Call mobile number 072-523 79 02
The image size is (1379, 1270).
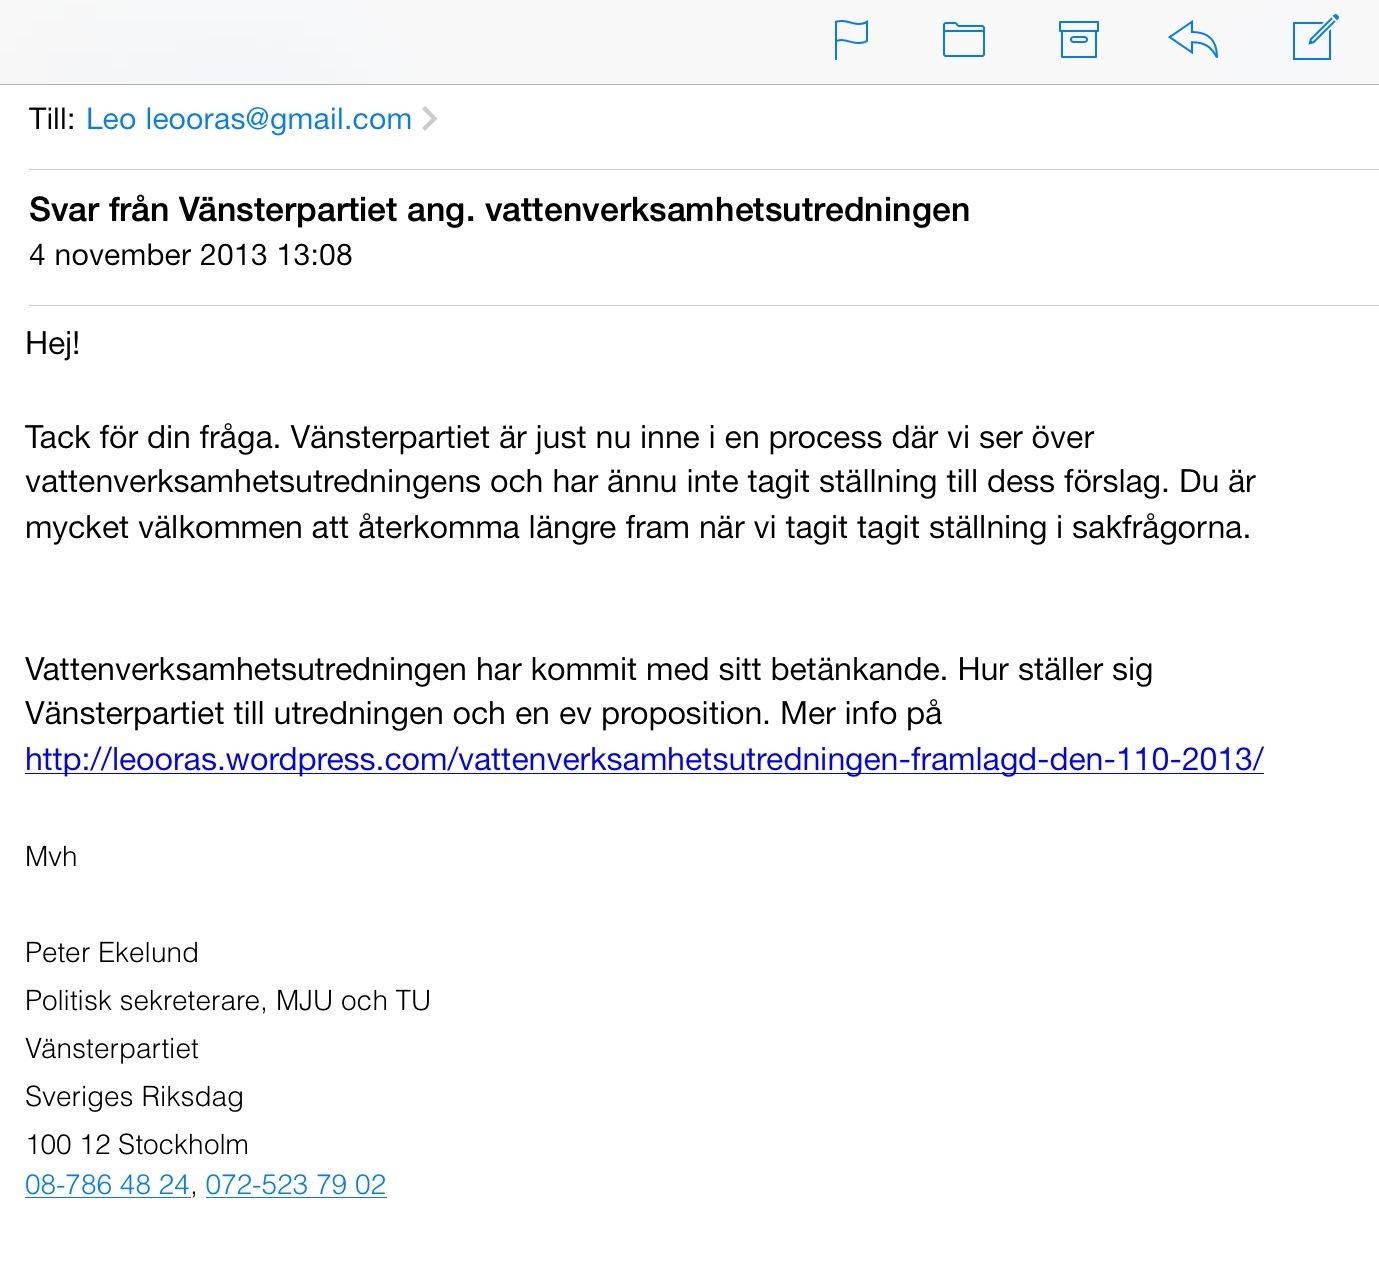296,1185
